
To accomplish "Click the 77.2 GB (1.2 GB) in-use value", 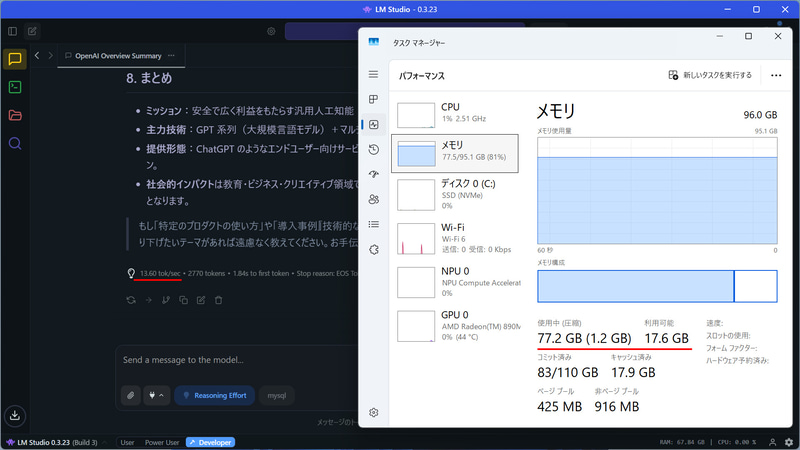I will (584, 338).
